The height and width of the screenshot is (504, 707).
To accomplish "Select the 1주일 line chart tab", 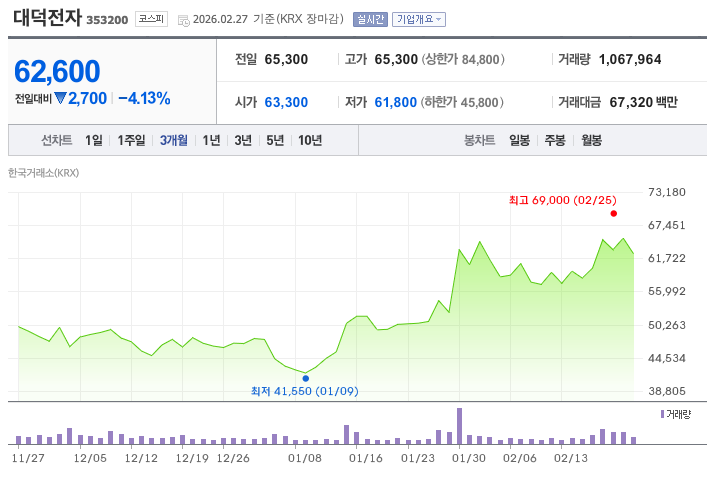I will point(131,140).
